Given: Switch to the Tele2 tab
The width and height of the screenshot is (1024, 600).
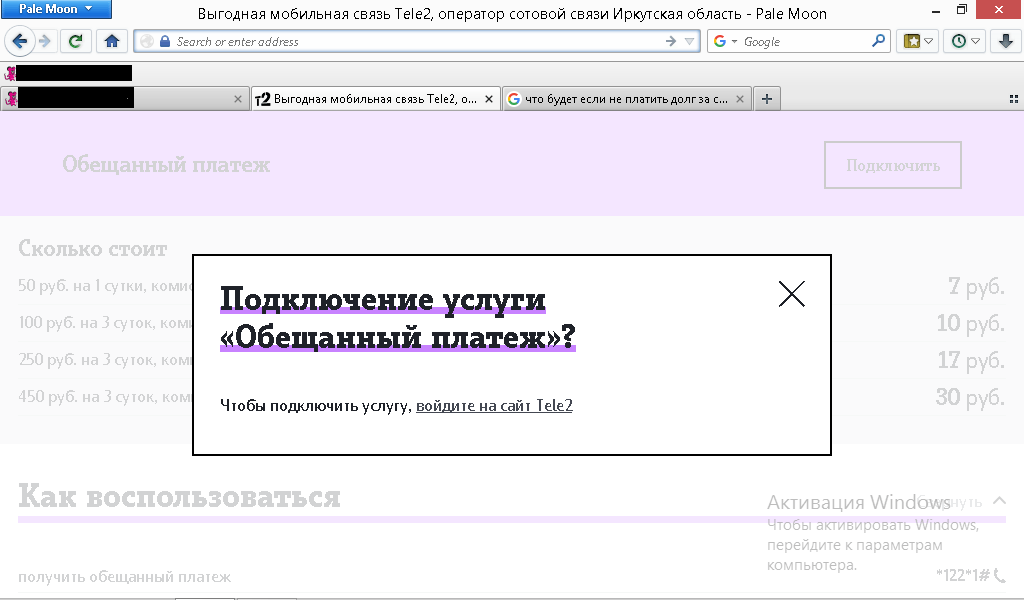Looking at the screenshot, I should tap(376, 99).
